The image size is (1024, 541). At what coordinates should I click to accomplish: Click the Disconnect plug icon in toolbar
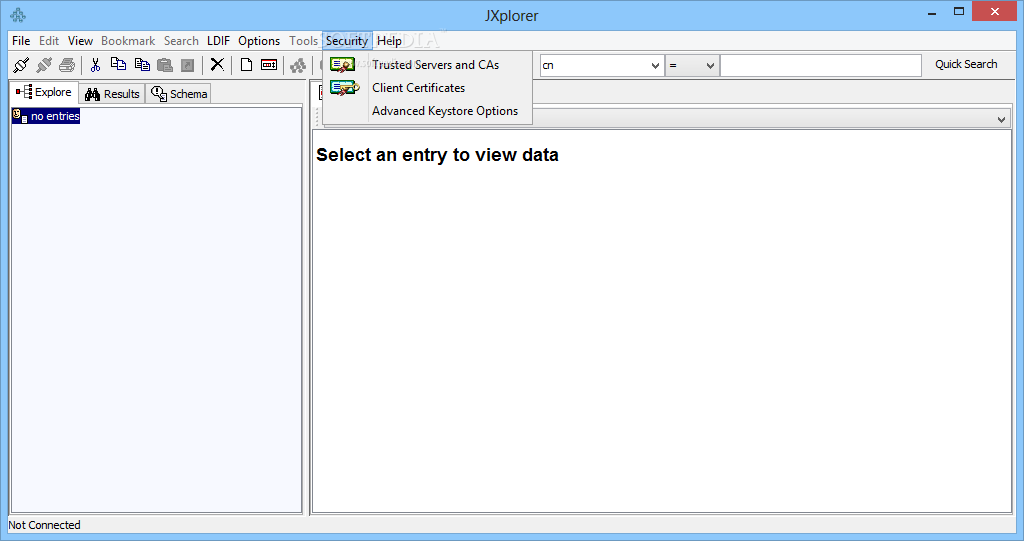tap(44, 65)
